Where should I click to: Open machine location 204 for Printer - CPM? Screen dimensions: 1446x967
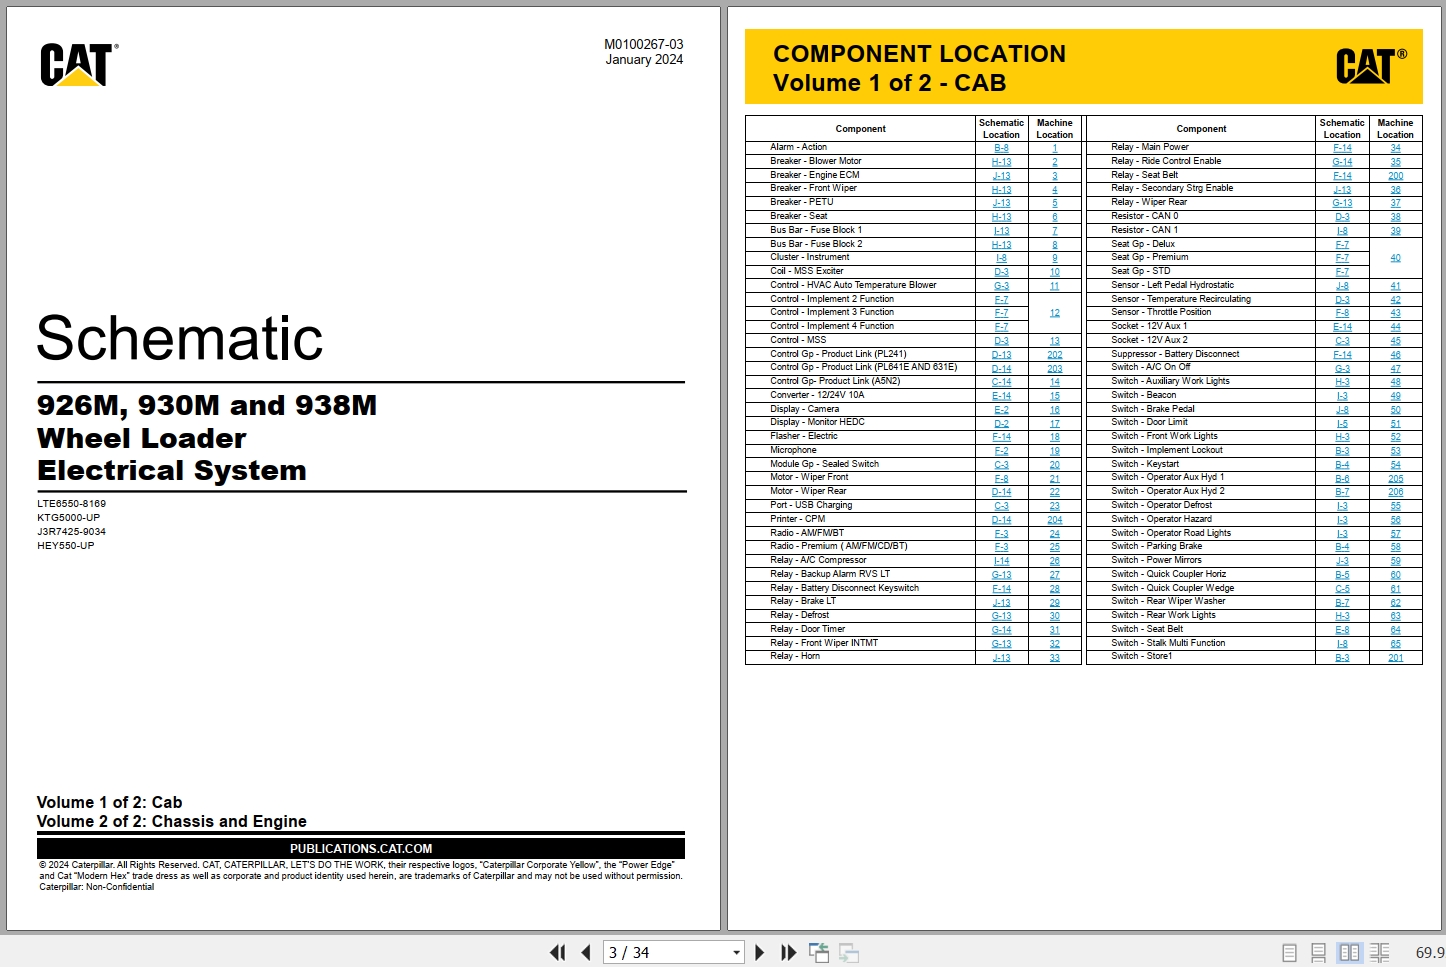point(1054,520)
